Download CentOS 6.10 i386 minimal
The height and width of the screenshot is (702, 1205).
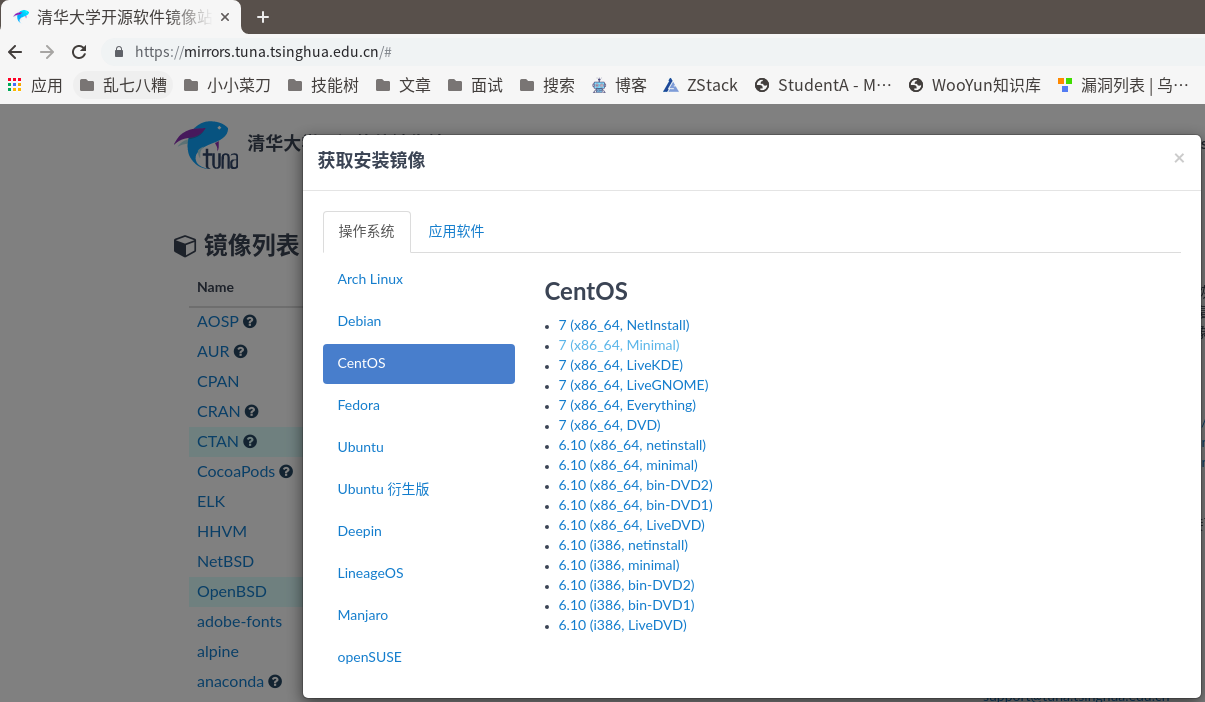pos(619,565)
